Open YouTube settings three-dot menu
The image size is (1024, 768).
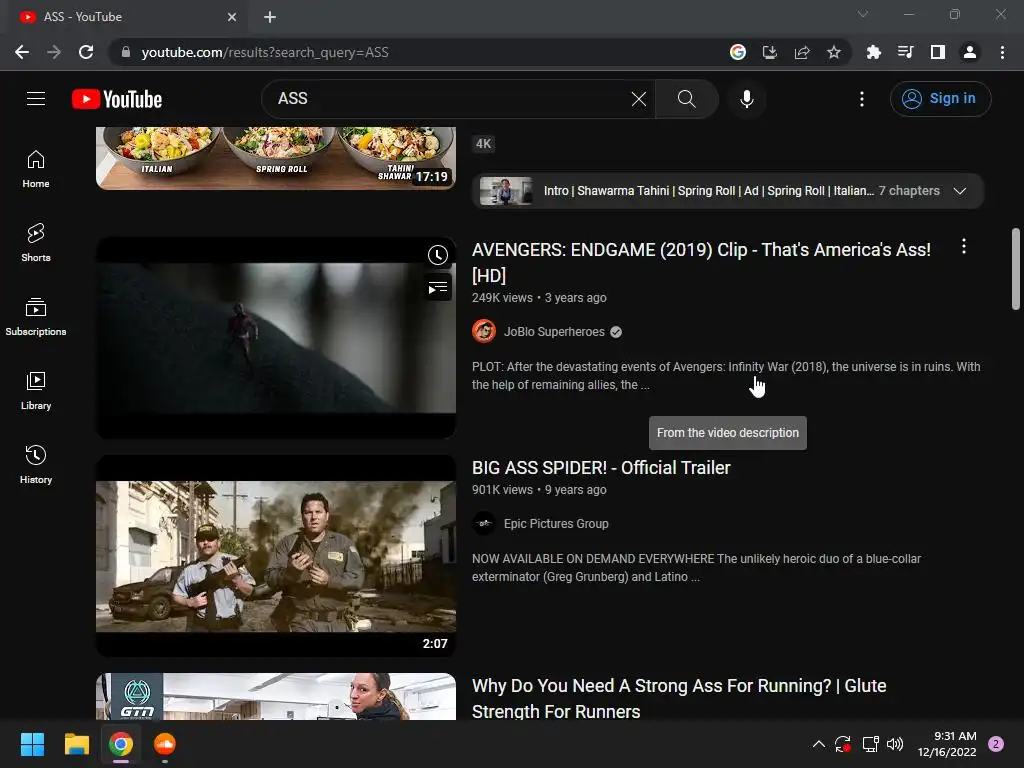(x=862, y=99)
